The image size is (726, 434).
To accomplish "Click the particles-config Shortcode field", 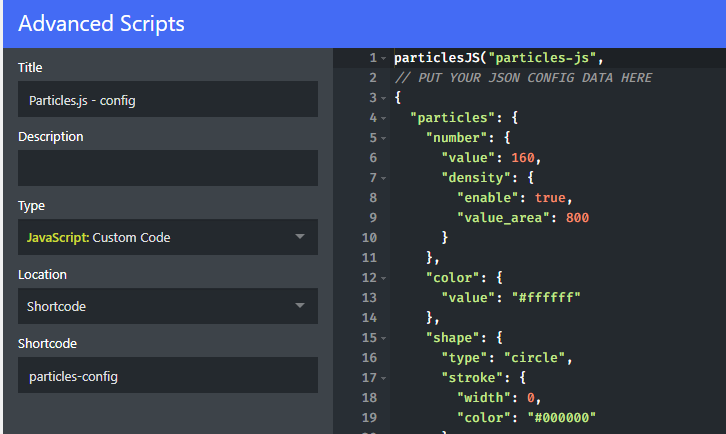I will point(168,375).
